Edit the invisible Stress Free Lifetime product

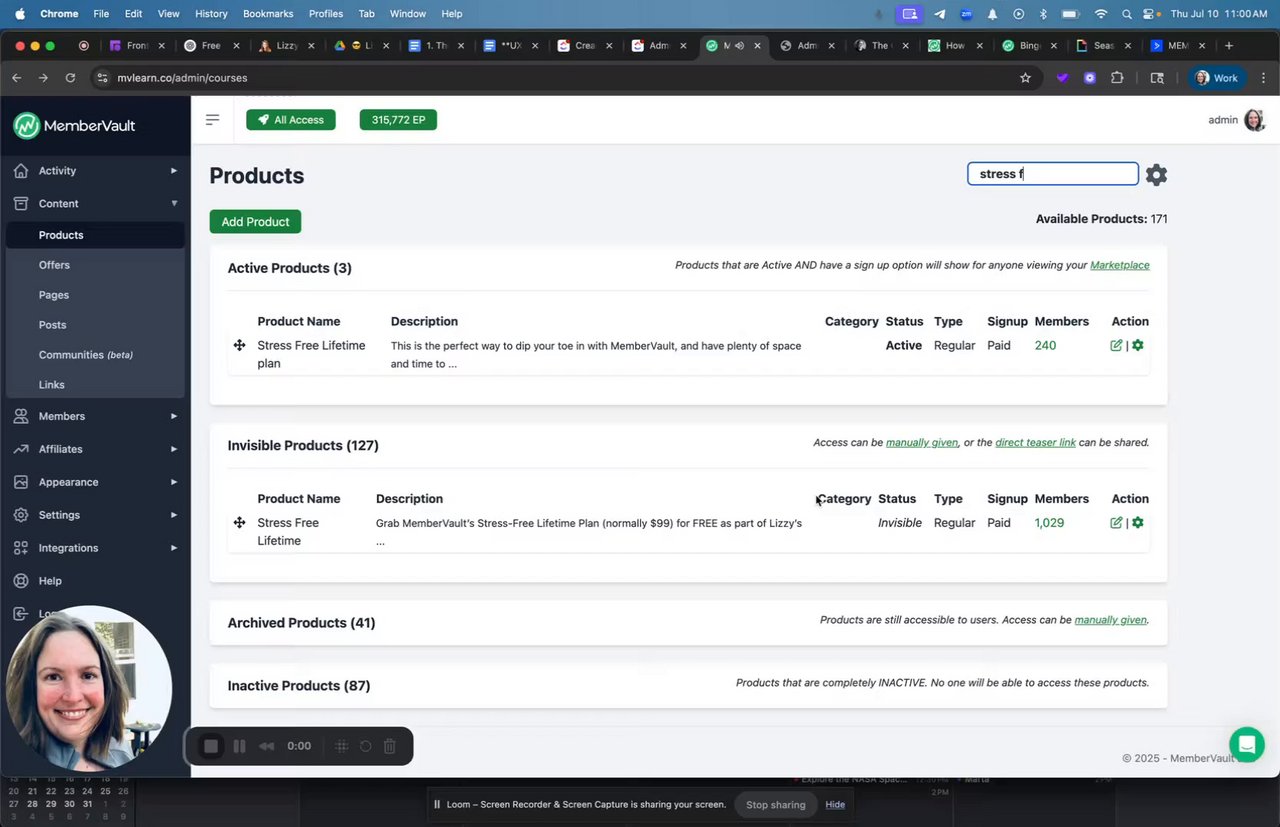(1116, 523)
